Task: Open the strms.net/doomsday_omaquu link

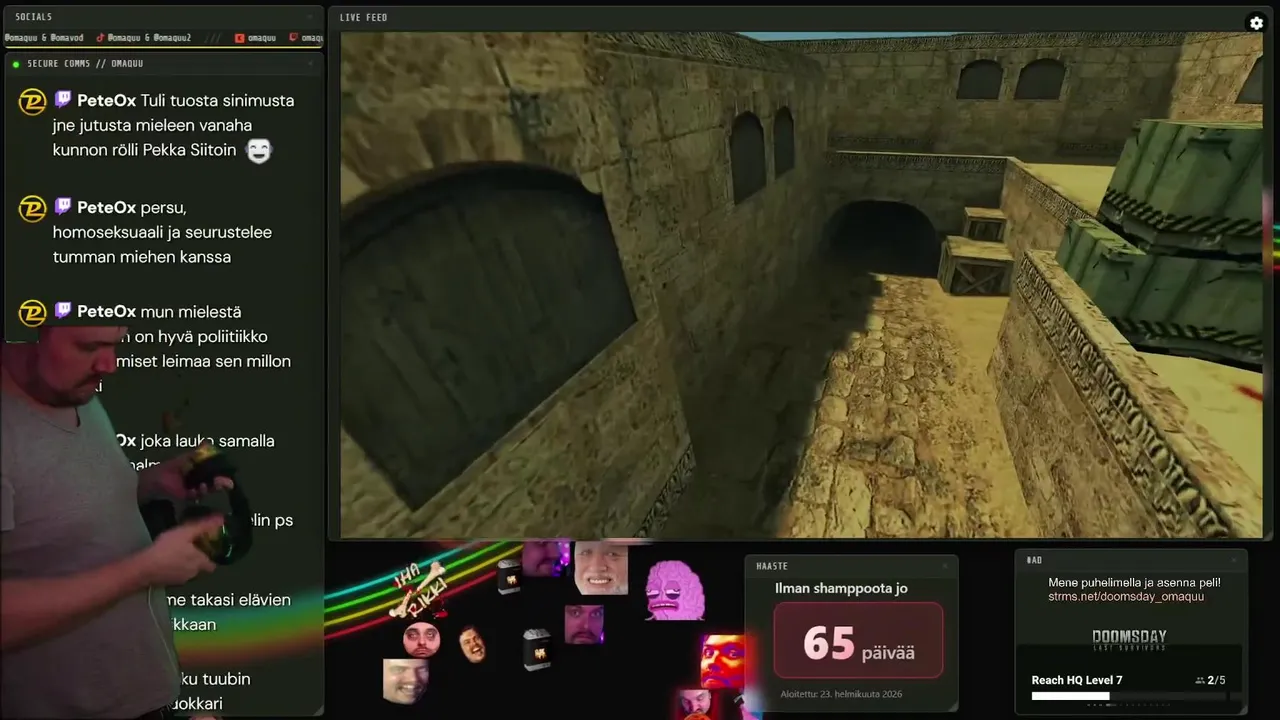Action: [1126, 597]
